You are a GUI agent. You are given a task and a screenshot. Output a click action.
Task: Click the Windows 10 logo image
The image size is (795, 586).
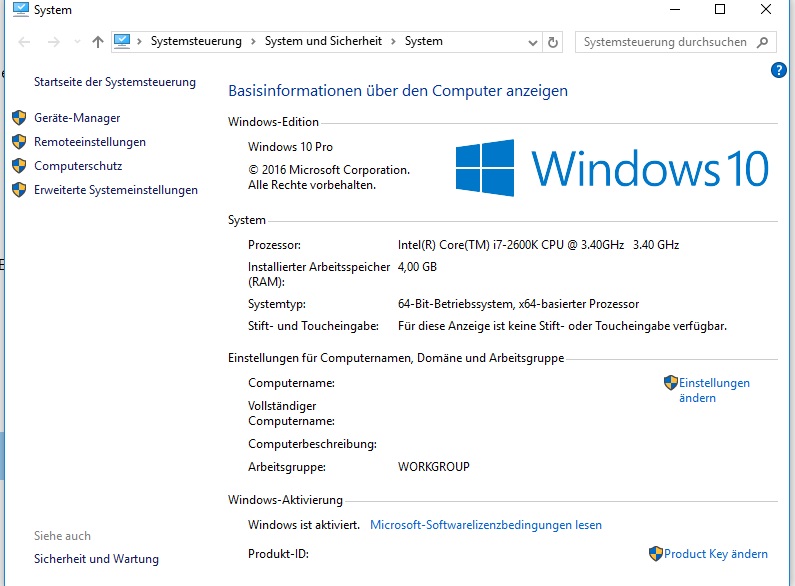612,168
